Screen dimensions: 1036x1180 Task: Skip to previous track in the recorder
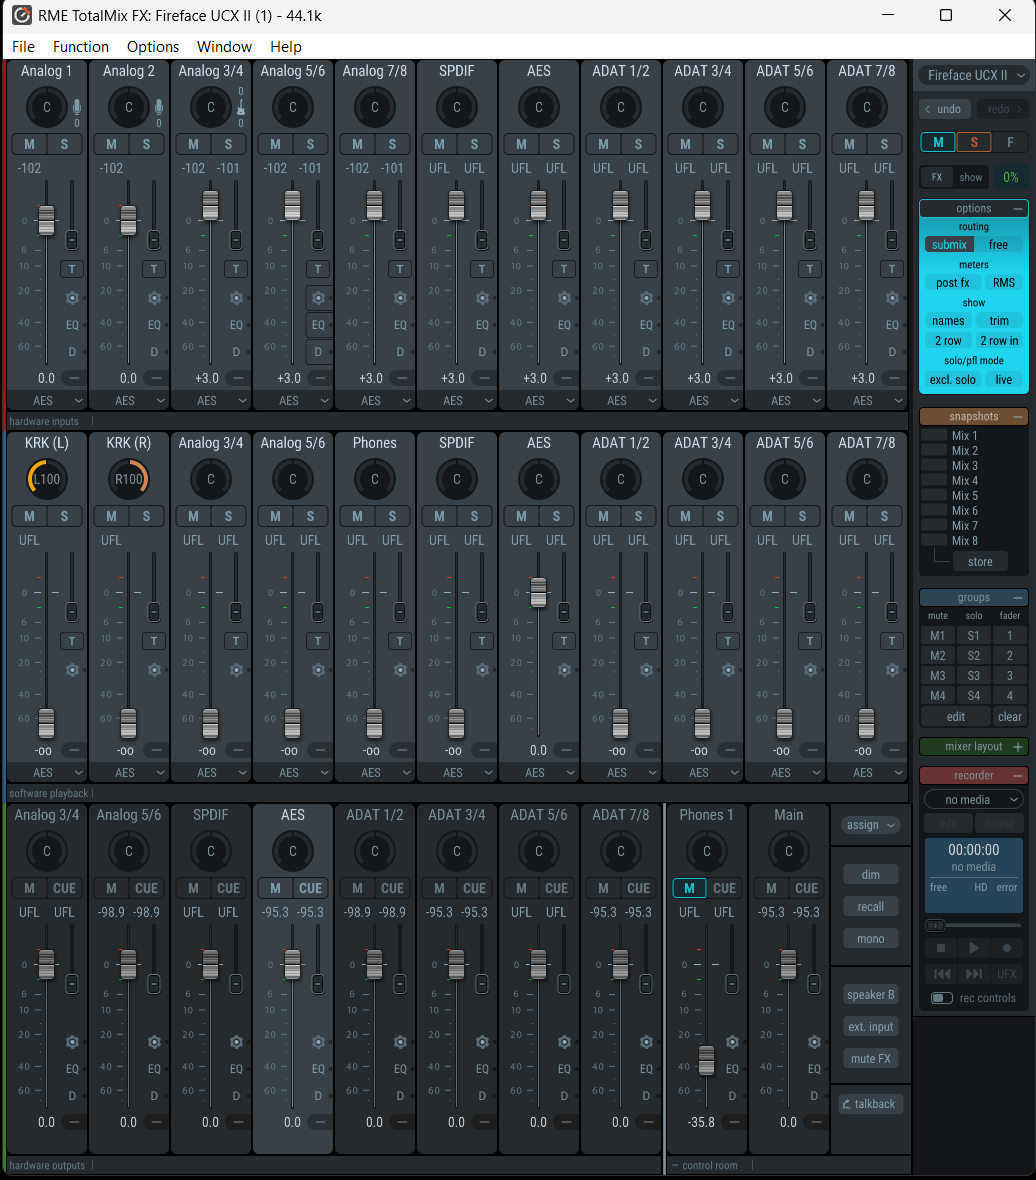pyautogui.click(x=941, y=974)
